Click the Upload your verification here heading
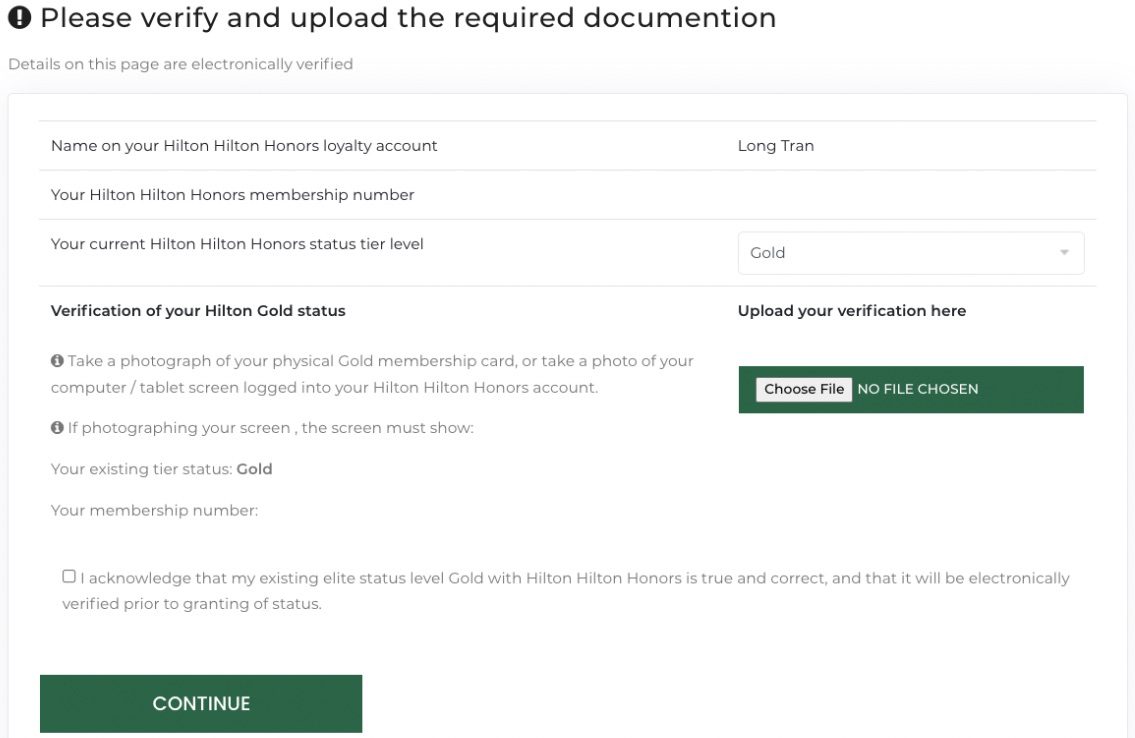 (852, 310)
